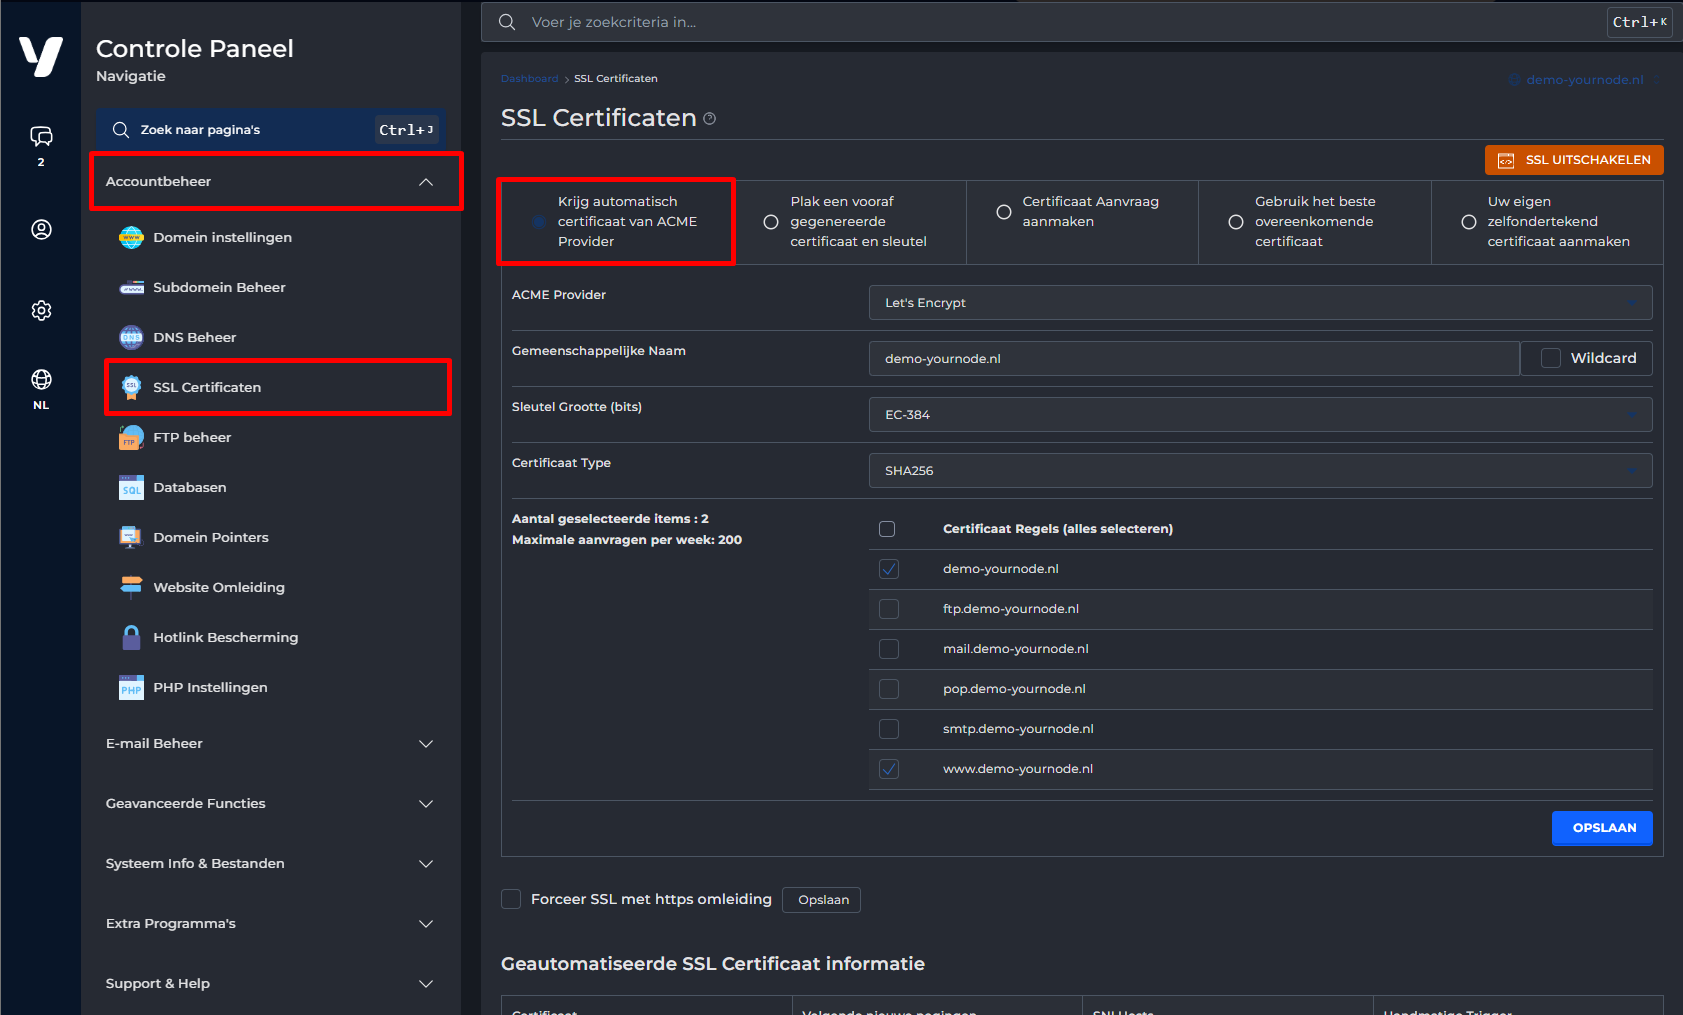1683x1015 pixels.
Task: Click the Y logo in the sidebar
Action: [41, 56]
